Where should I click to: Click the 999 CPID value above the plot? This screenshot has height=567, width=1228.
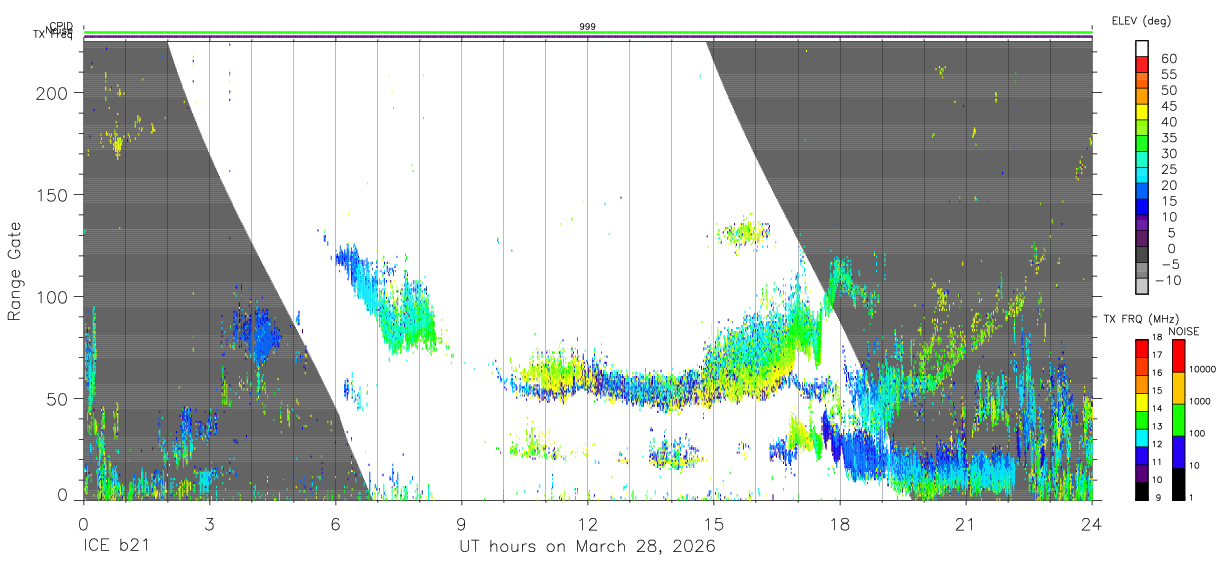click(588, 26)
